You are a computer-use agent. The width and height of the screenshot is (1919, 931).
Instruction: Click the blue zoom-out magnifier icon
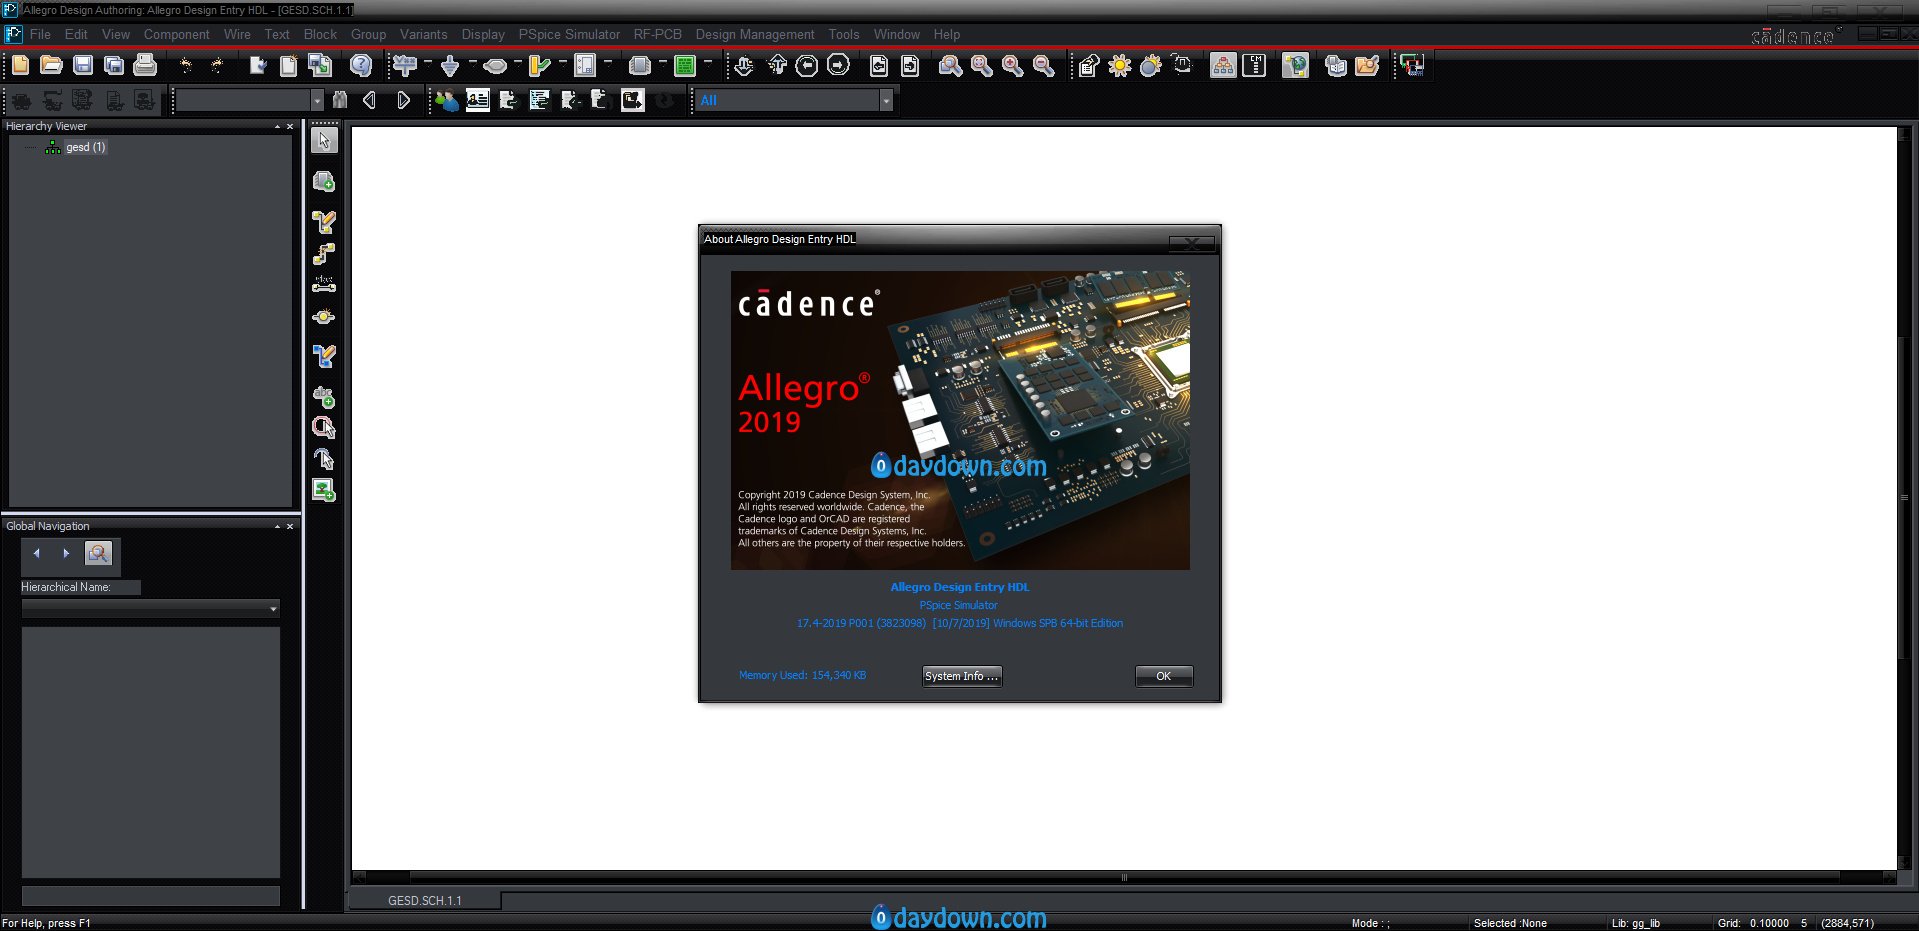[x=1044, y=66]
